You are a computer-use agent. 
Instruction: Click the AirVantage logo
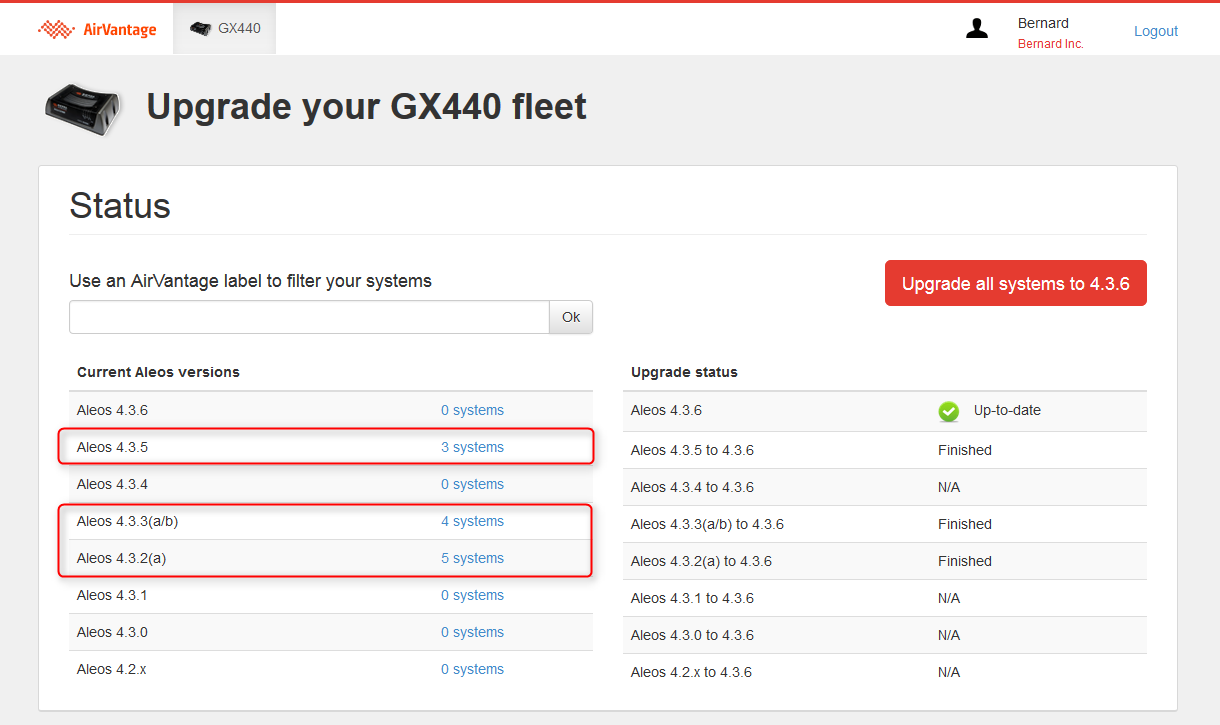click(x=97, y=30)
